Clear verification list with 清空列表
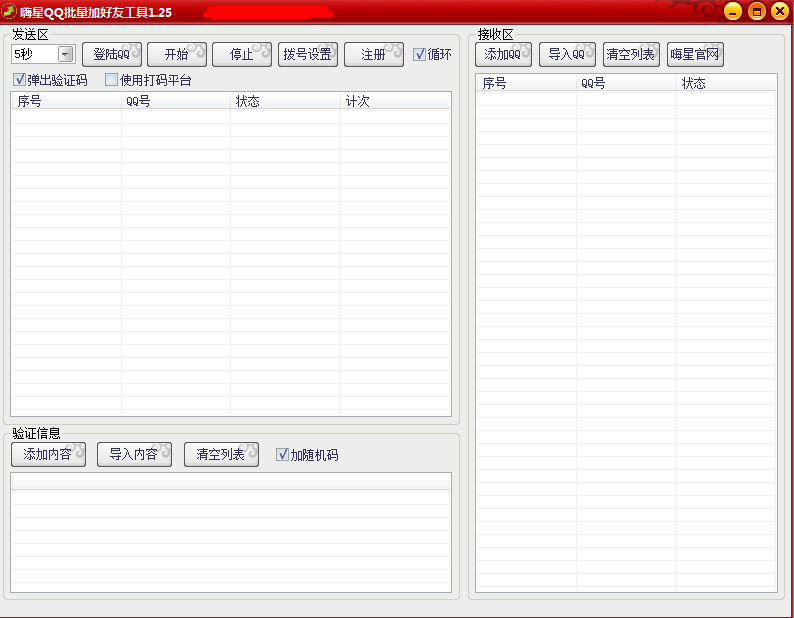 coord(221,454)
